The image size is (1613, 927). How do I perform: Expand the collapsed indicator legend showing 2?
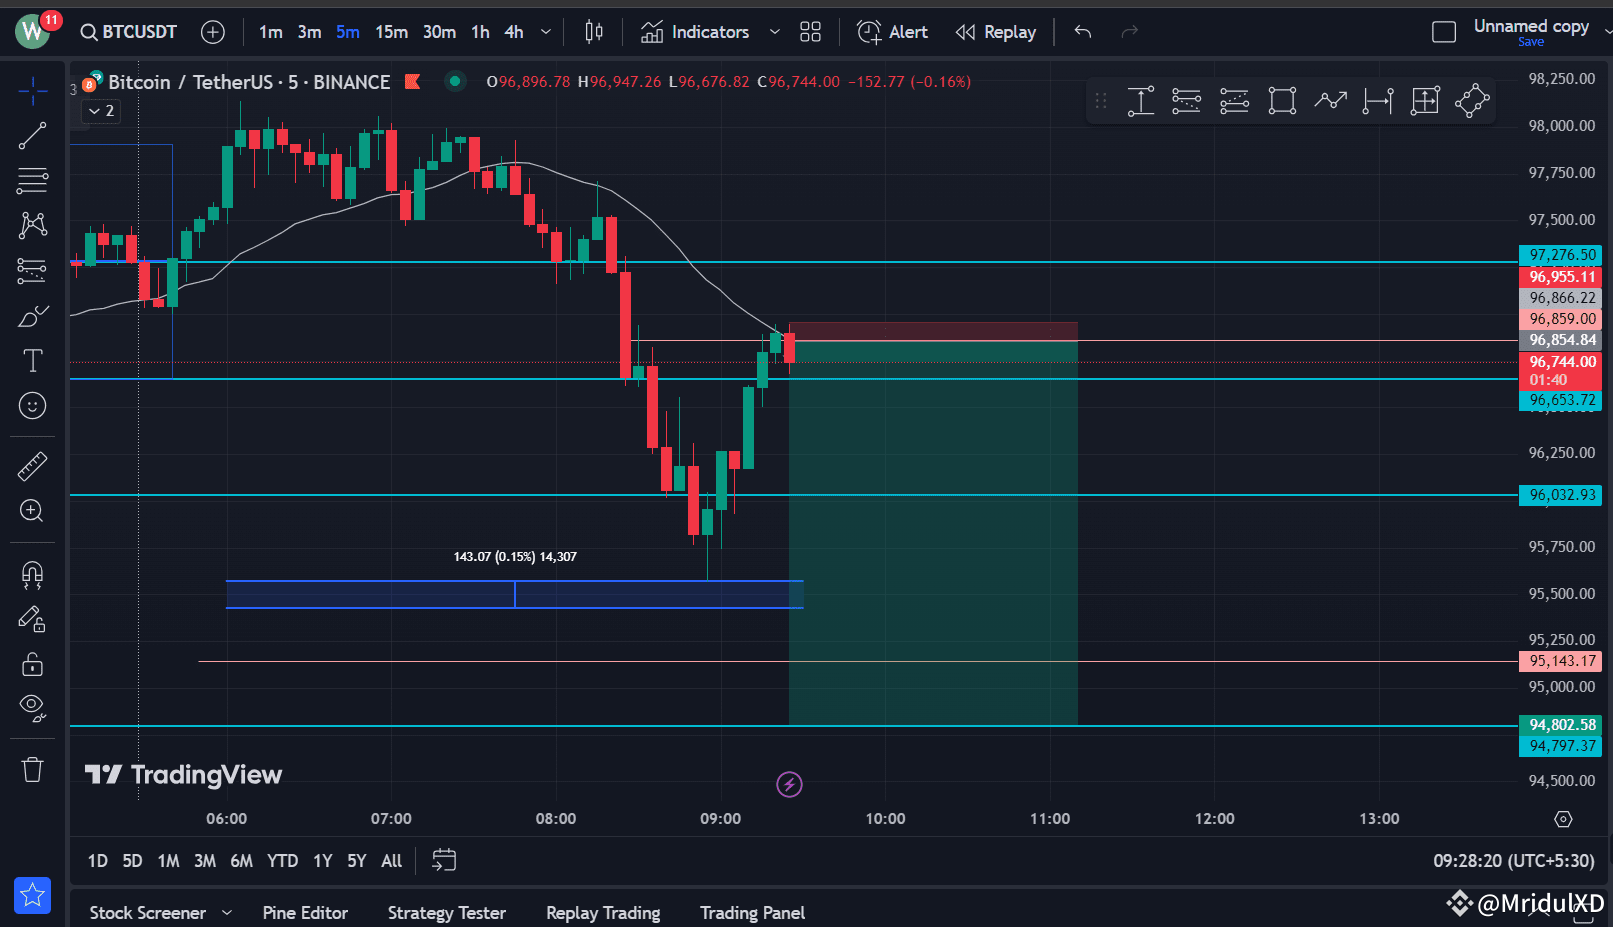click(101, 111)
